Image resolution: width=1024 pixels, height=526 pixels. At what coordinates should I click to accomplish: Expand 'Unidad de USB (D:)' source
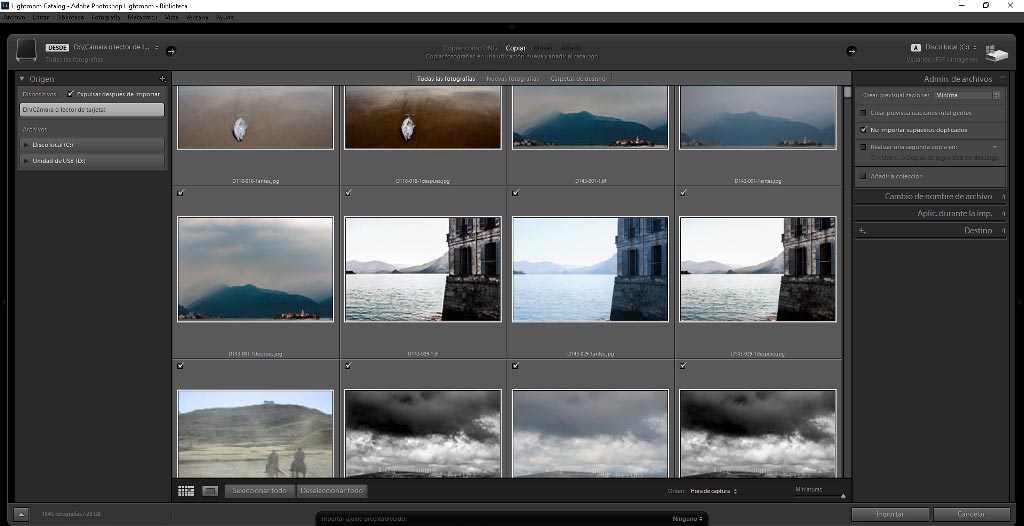(x=26, y=161)
